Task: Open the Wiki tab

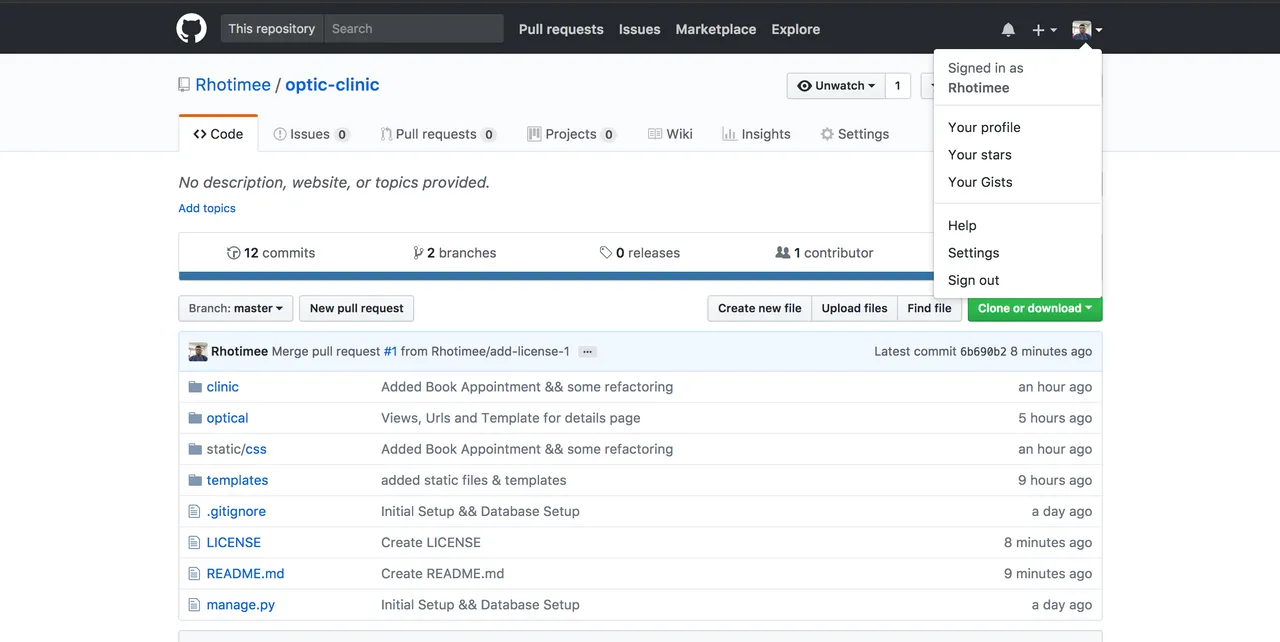Action: (x=670, y=134)
